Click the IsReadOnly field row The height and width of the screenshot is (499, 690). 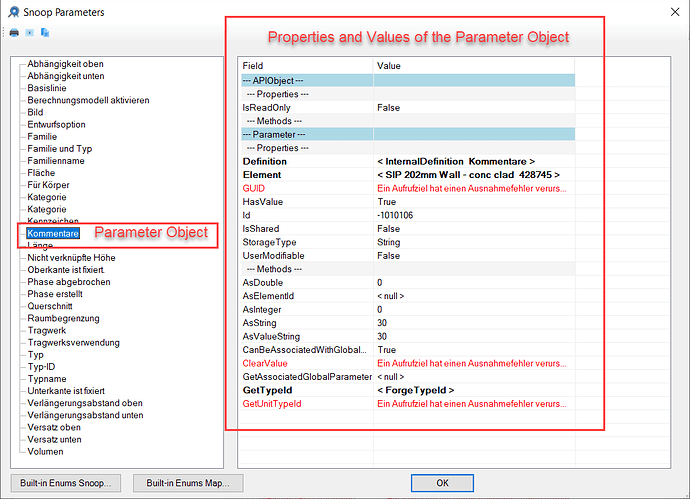(x=408, y=107)
